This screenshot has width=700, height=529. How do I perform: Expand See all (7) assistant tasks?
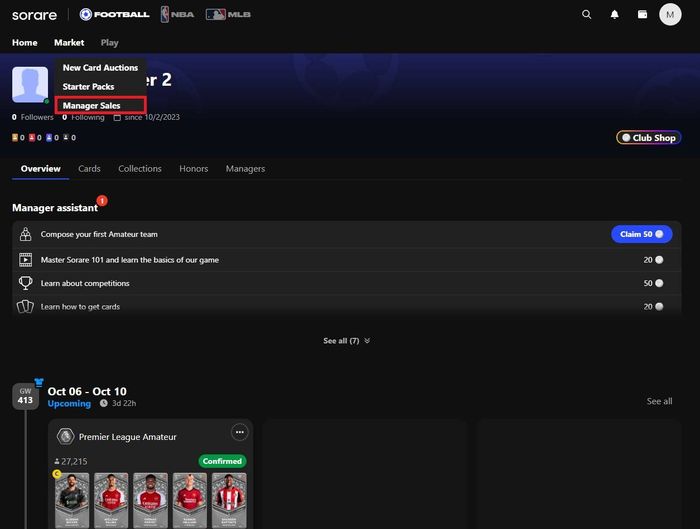(x=346, y=341)
